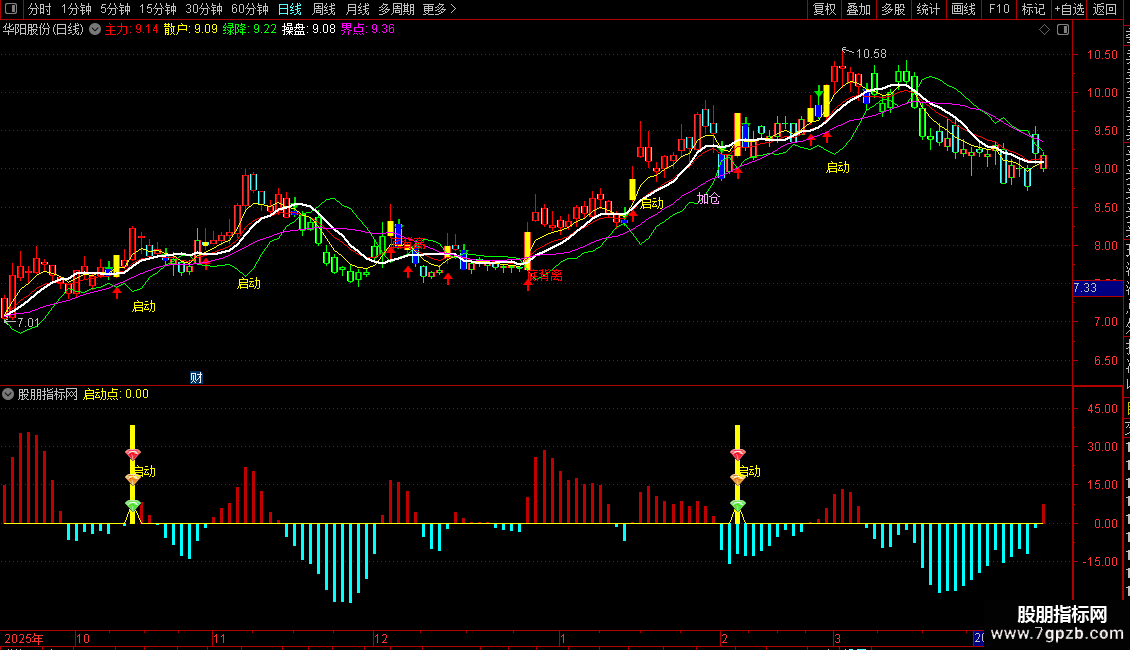1130x650 pixels.
Task: Click month 3 on the time axis
Action: 837,638
